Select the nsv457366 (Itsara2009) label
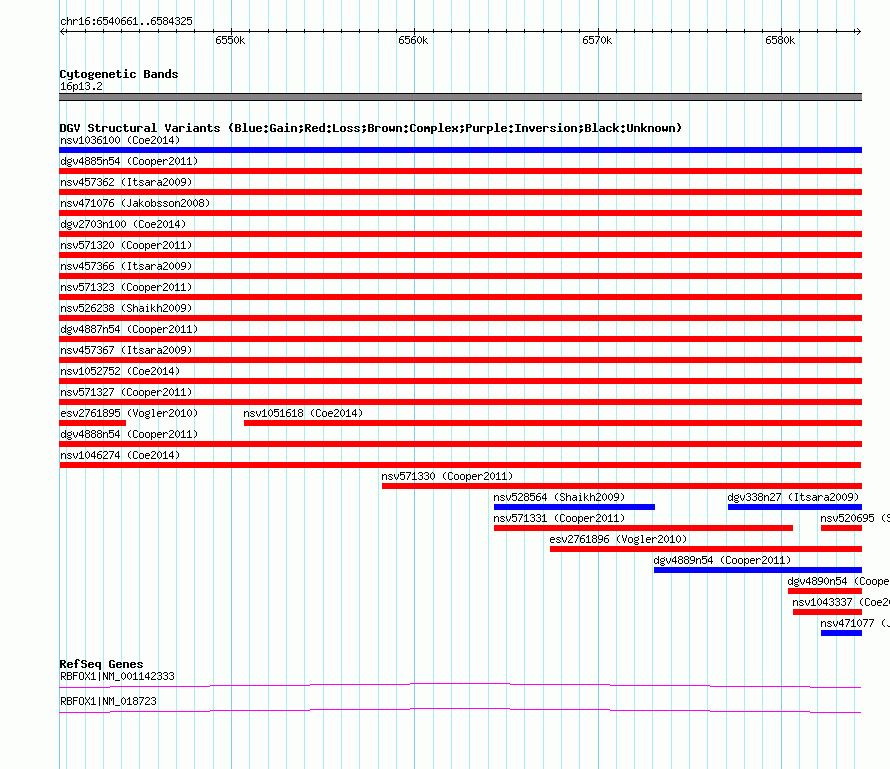 [x=126, y=266]
